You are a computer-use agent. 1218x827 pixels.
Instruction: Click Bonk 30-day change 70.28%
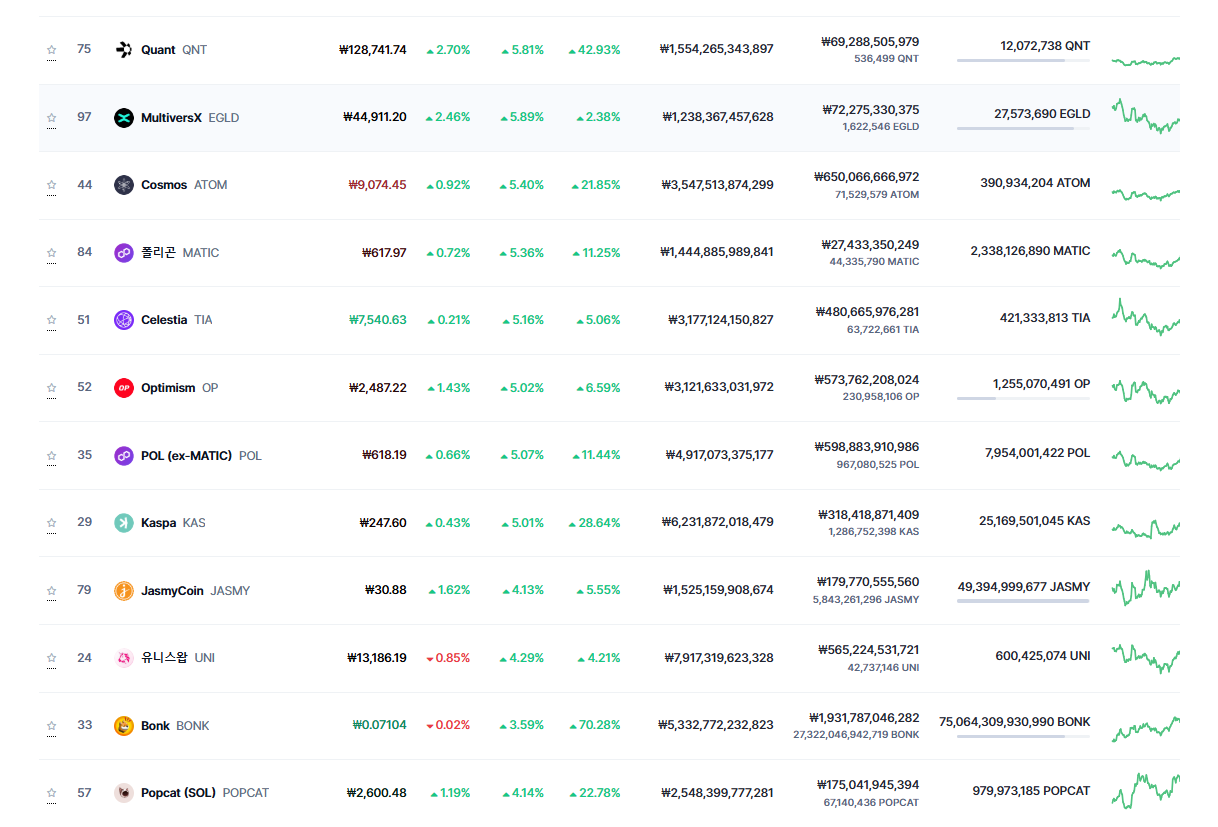(x=594, y=726)
